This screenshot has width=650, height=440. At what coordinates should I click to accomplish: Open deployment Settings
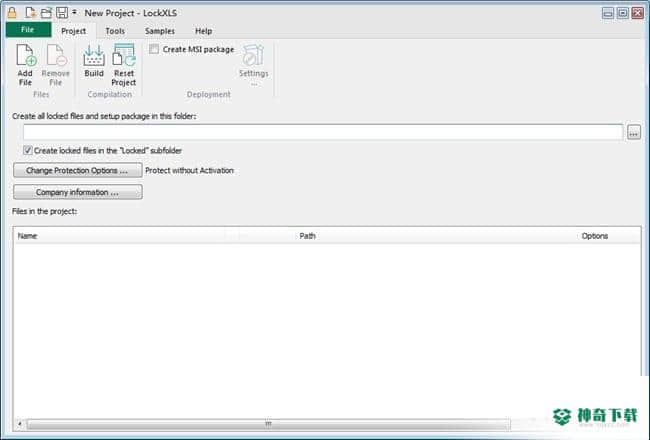tap(253, 65)
